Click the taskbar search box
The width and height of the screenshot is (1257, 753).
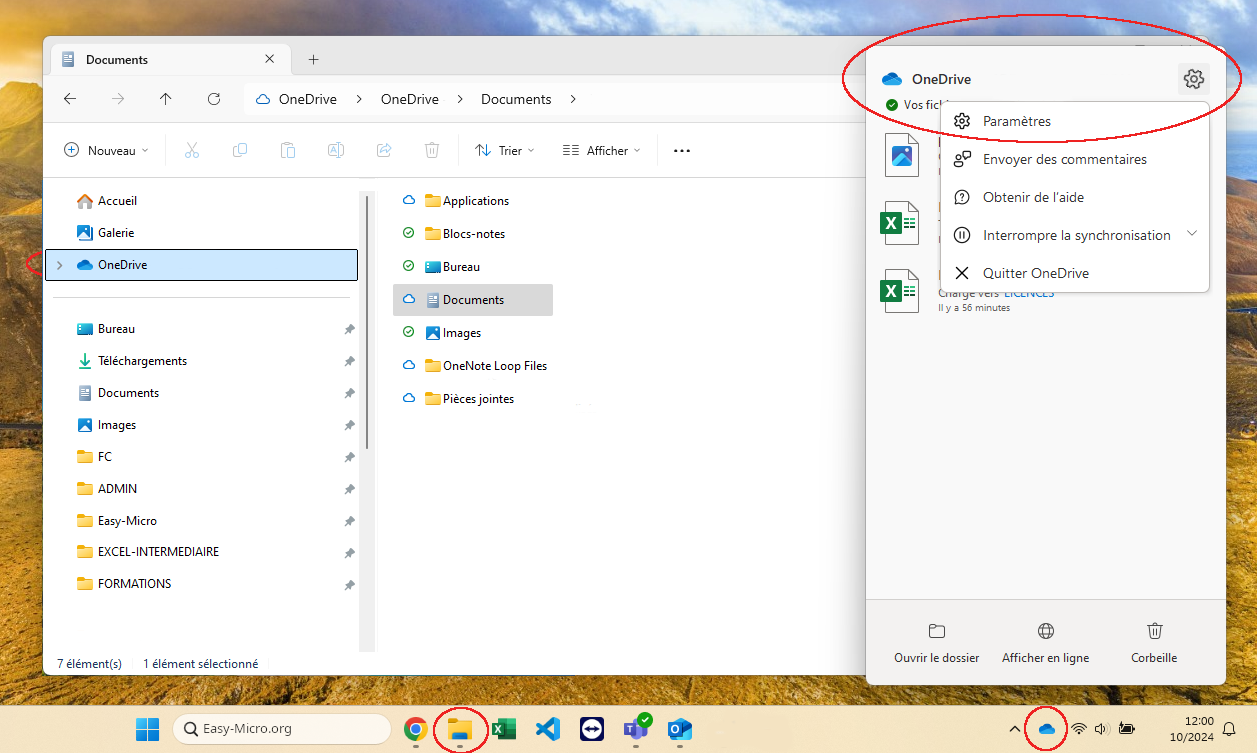(x=282, y=729)
